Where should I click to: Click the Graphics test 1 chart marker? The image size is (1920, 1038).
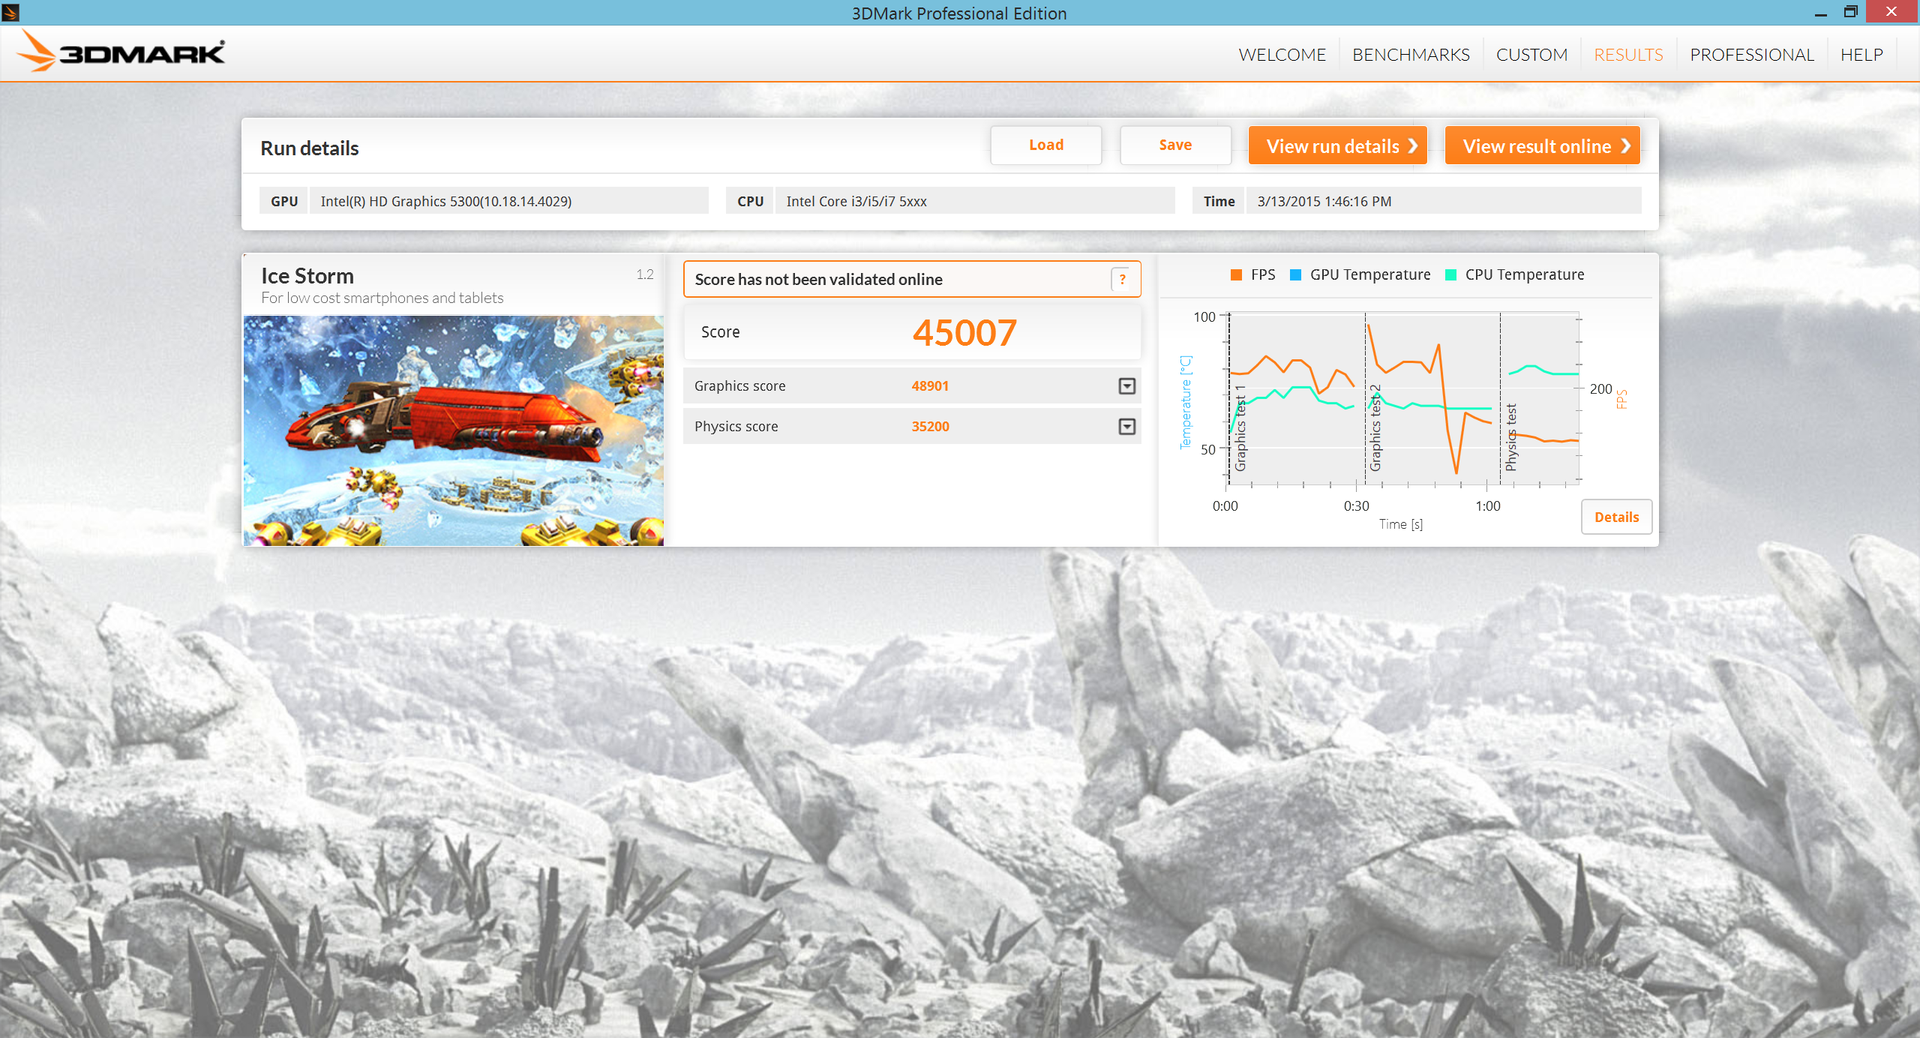[x=1240, y=428]
